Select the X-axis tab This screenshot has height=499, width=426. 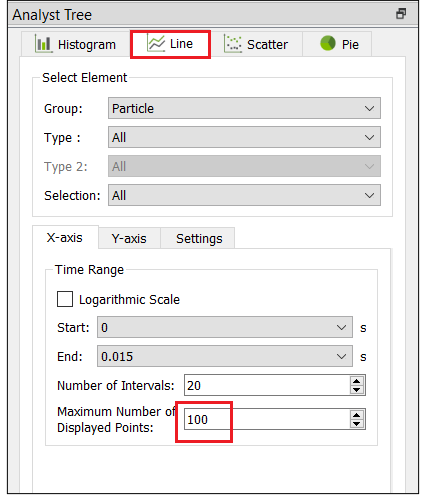[65, 238]
